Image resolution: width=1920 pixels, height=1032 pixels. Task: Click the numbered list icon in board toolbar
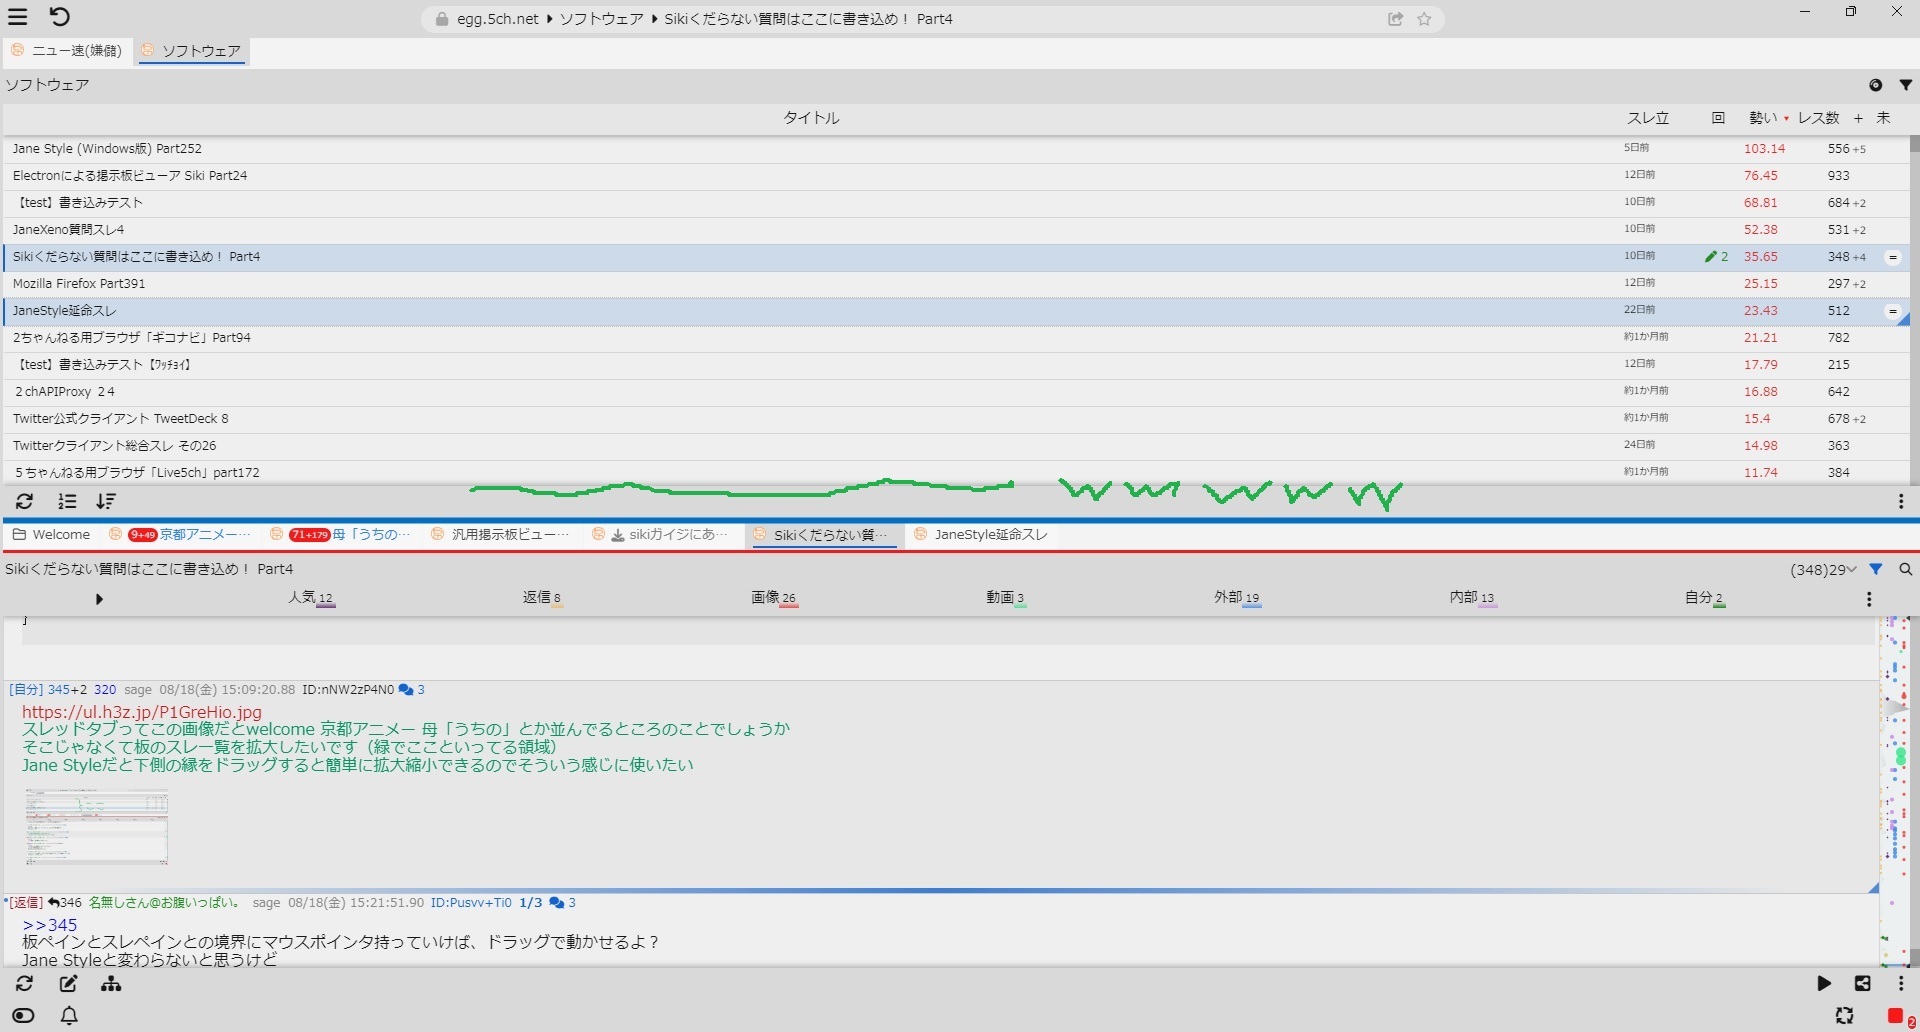tap(67, 501)
